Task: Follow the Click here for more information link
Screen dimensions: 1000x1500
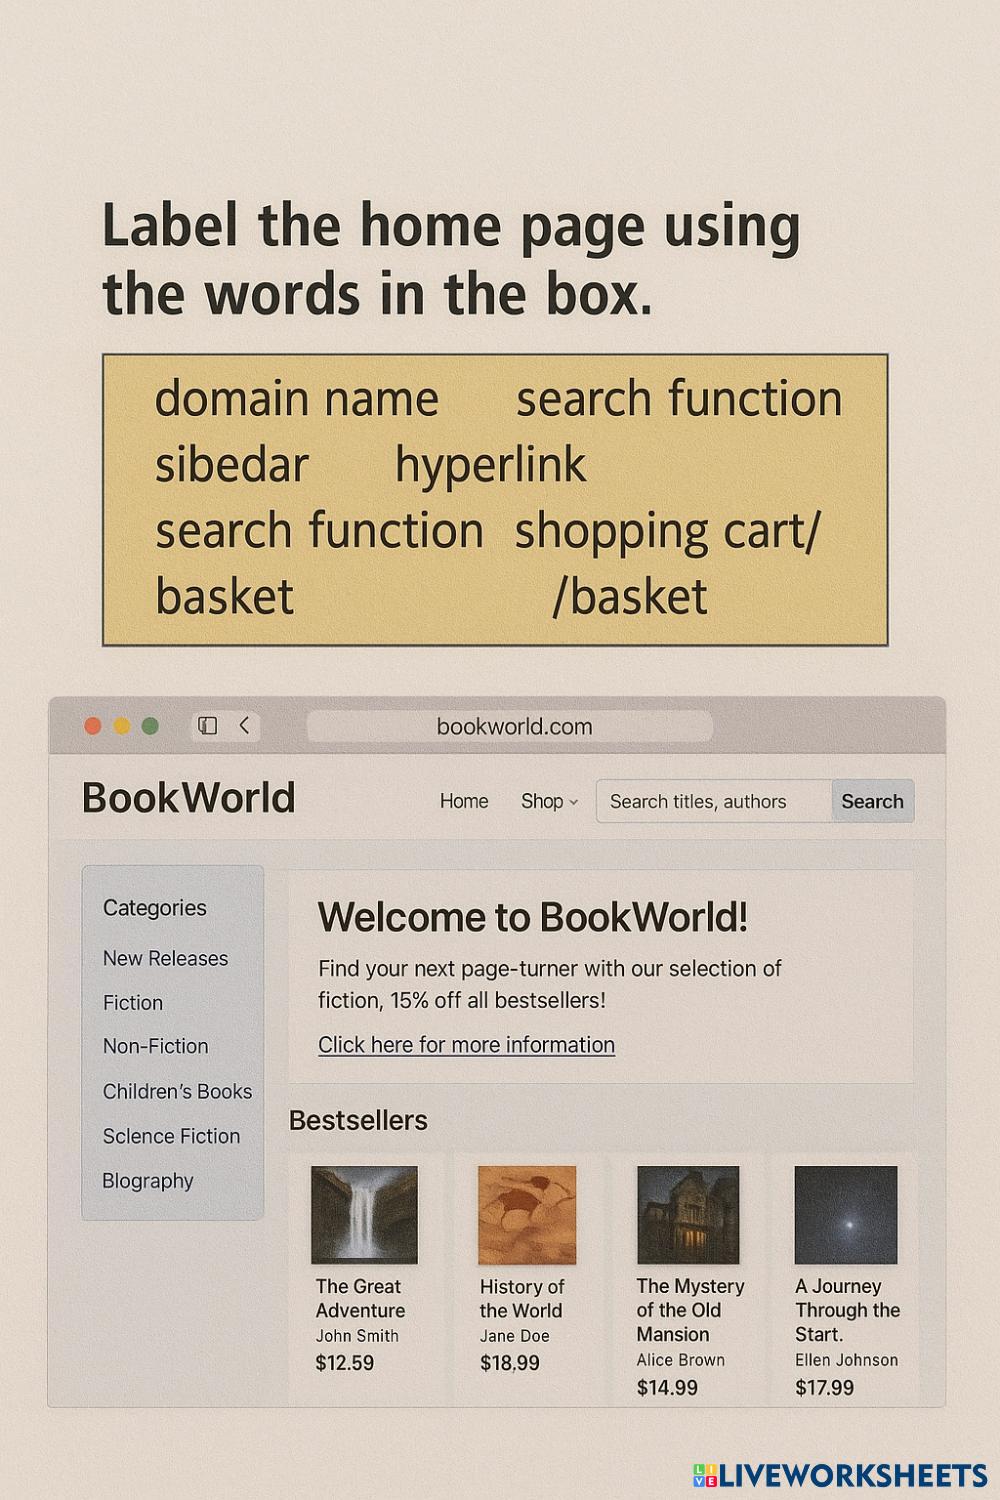Action: (466, 1045)
